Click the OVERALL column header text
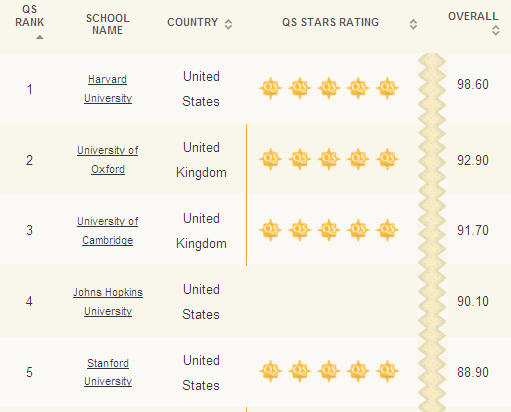This screenshot has height=412, width=511. pyautogui.click(x=473, y=16)
